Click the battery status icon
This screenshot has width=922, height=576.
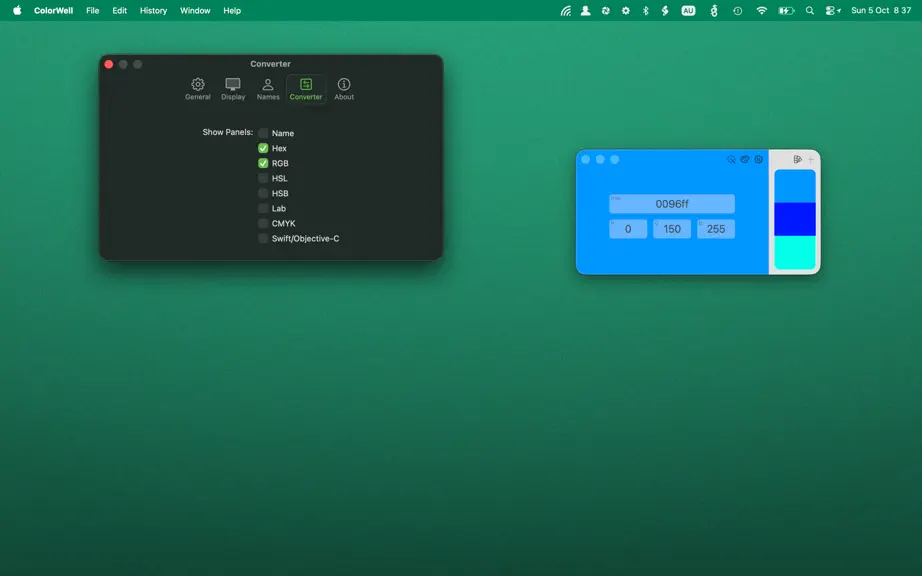pyautogui.click(x=786, y=11)
